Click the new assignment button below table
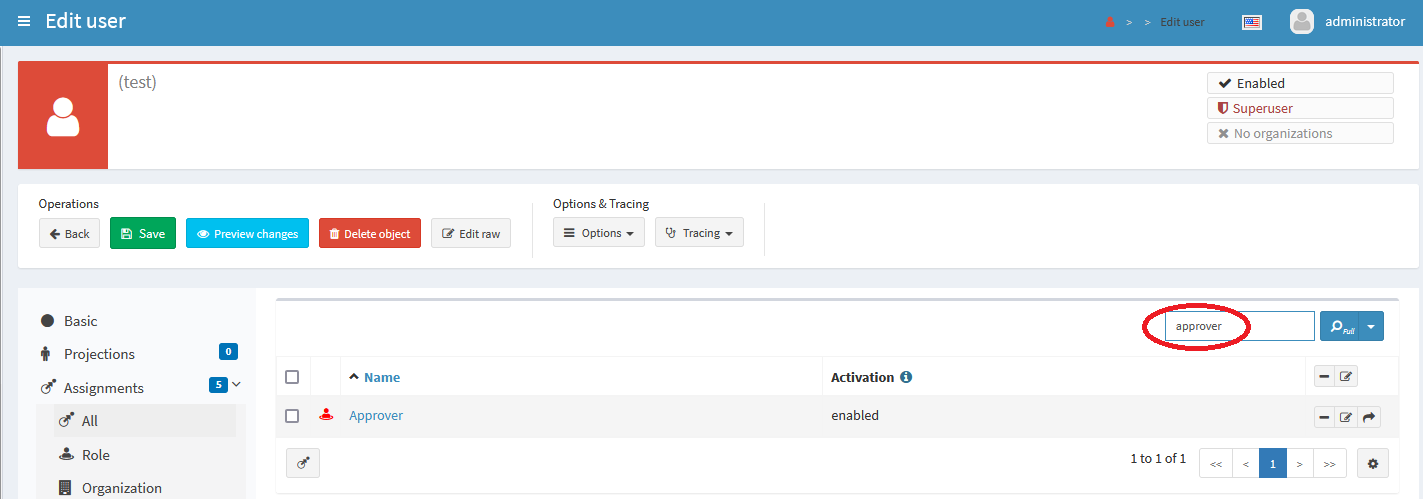Image resolution: width=1423 pixels, height=499 pixels. 303,463
